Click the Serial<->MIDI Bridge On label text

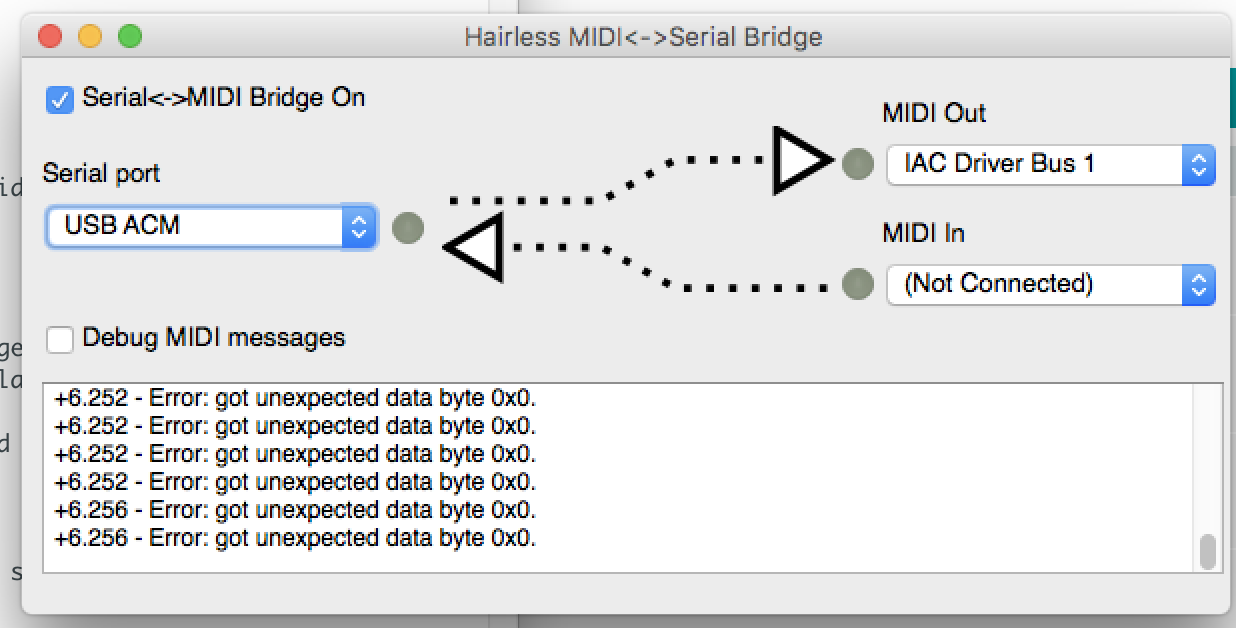(x=224, y=98)
